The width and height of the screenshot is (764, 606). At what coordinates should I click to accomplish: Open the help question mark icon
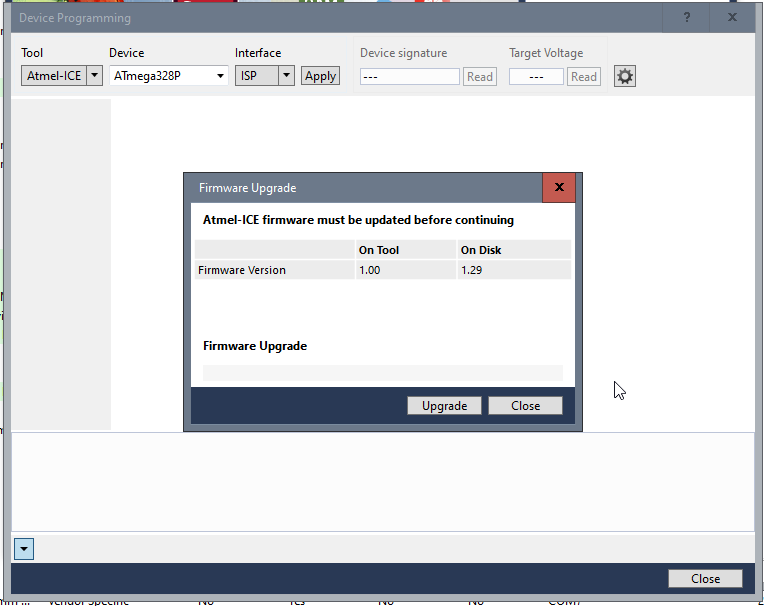[x=687, y=18]
